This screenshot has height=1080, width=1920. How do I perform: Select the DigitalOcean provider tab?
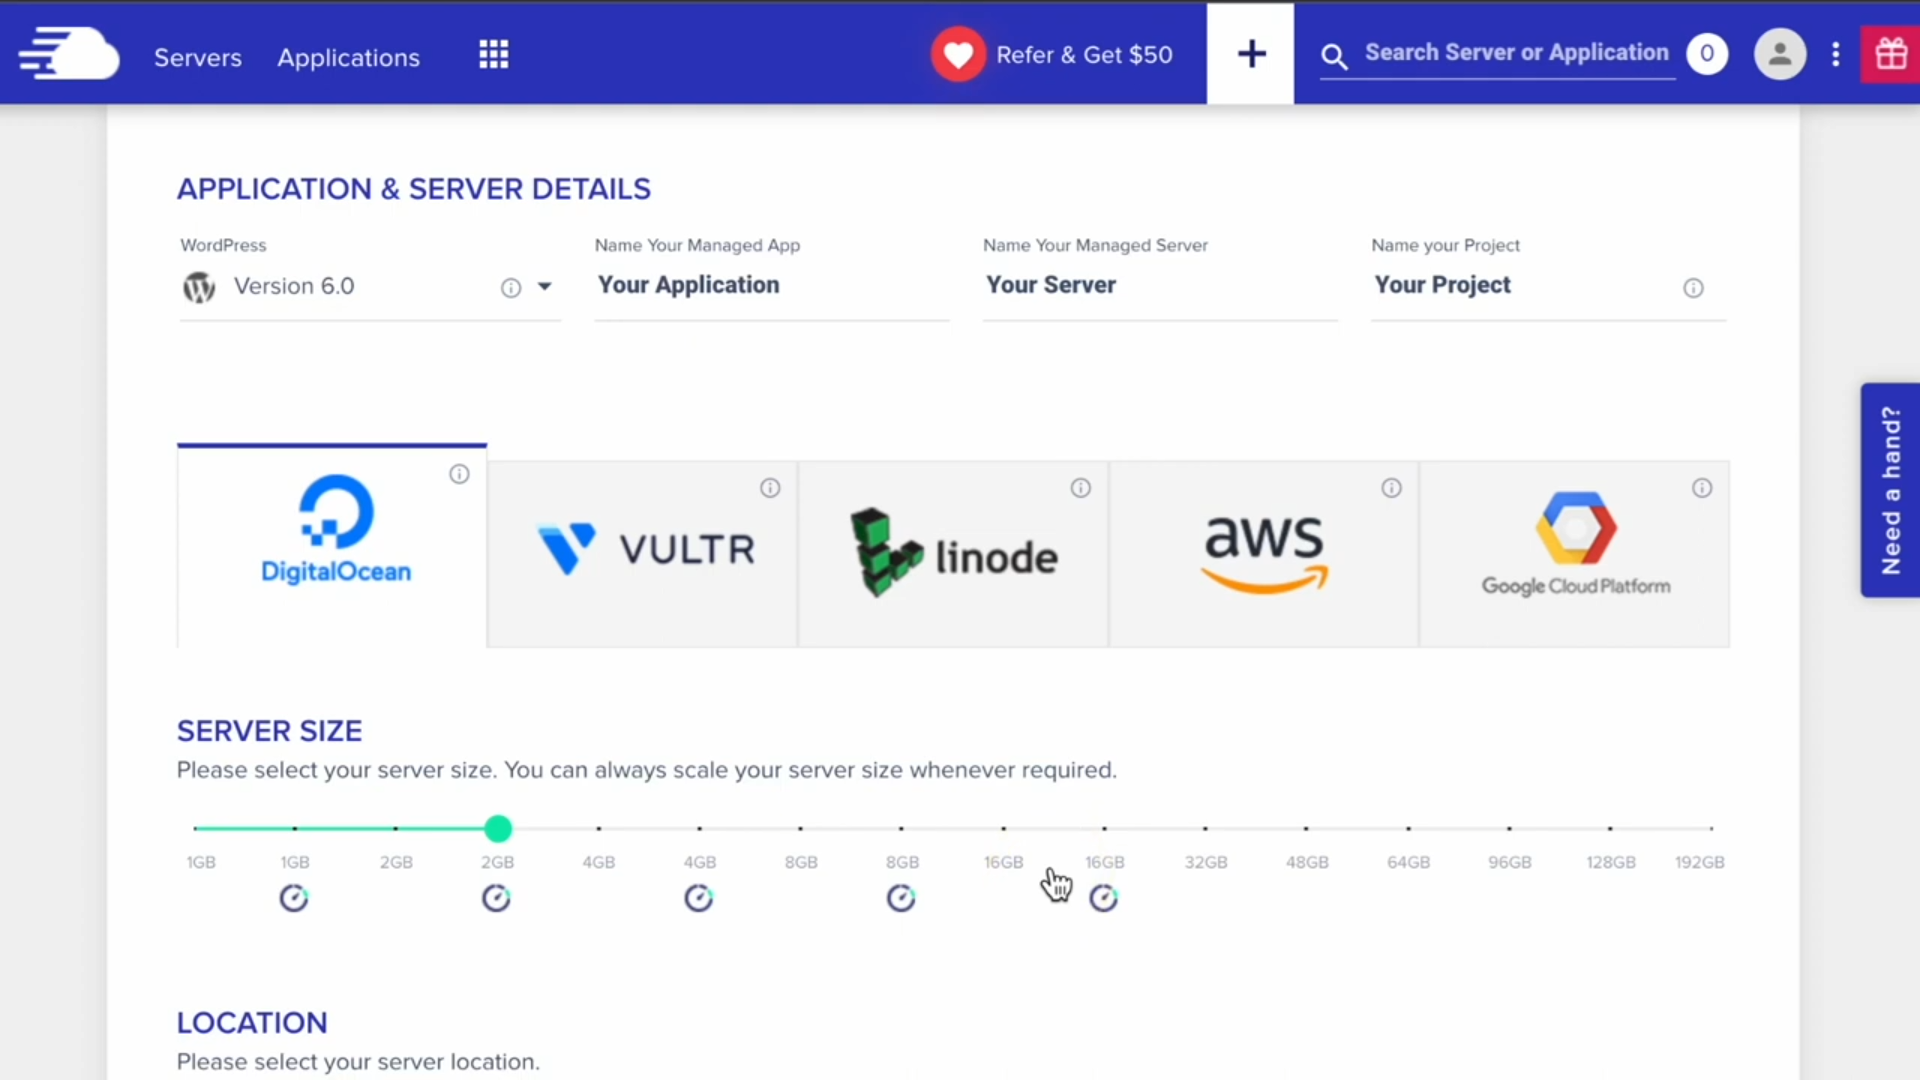tap(332, 546)
